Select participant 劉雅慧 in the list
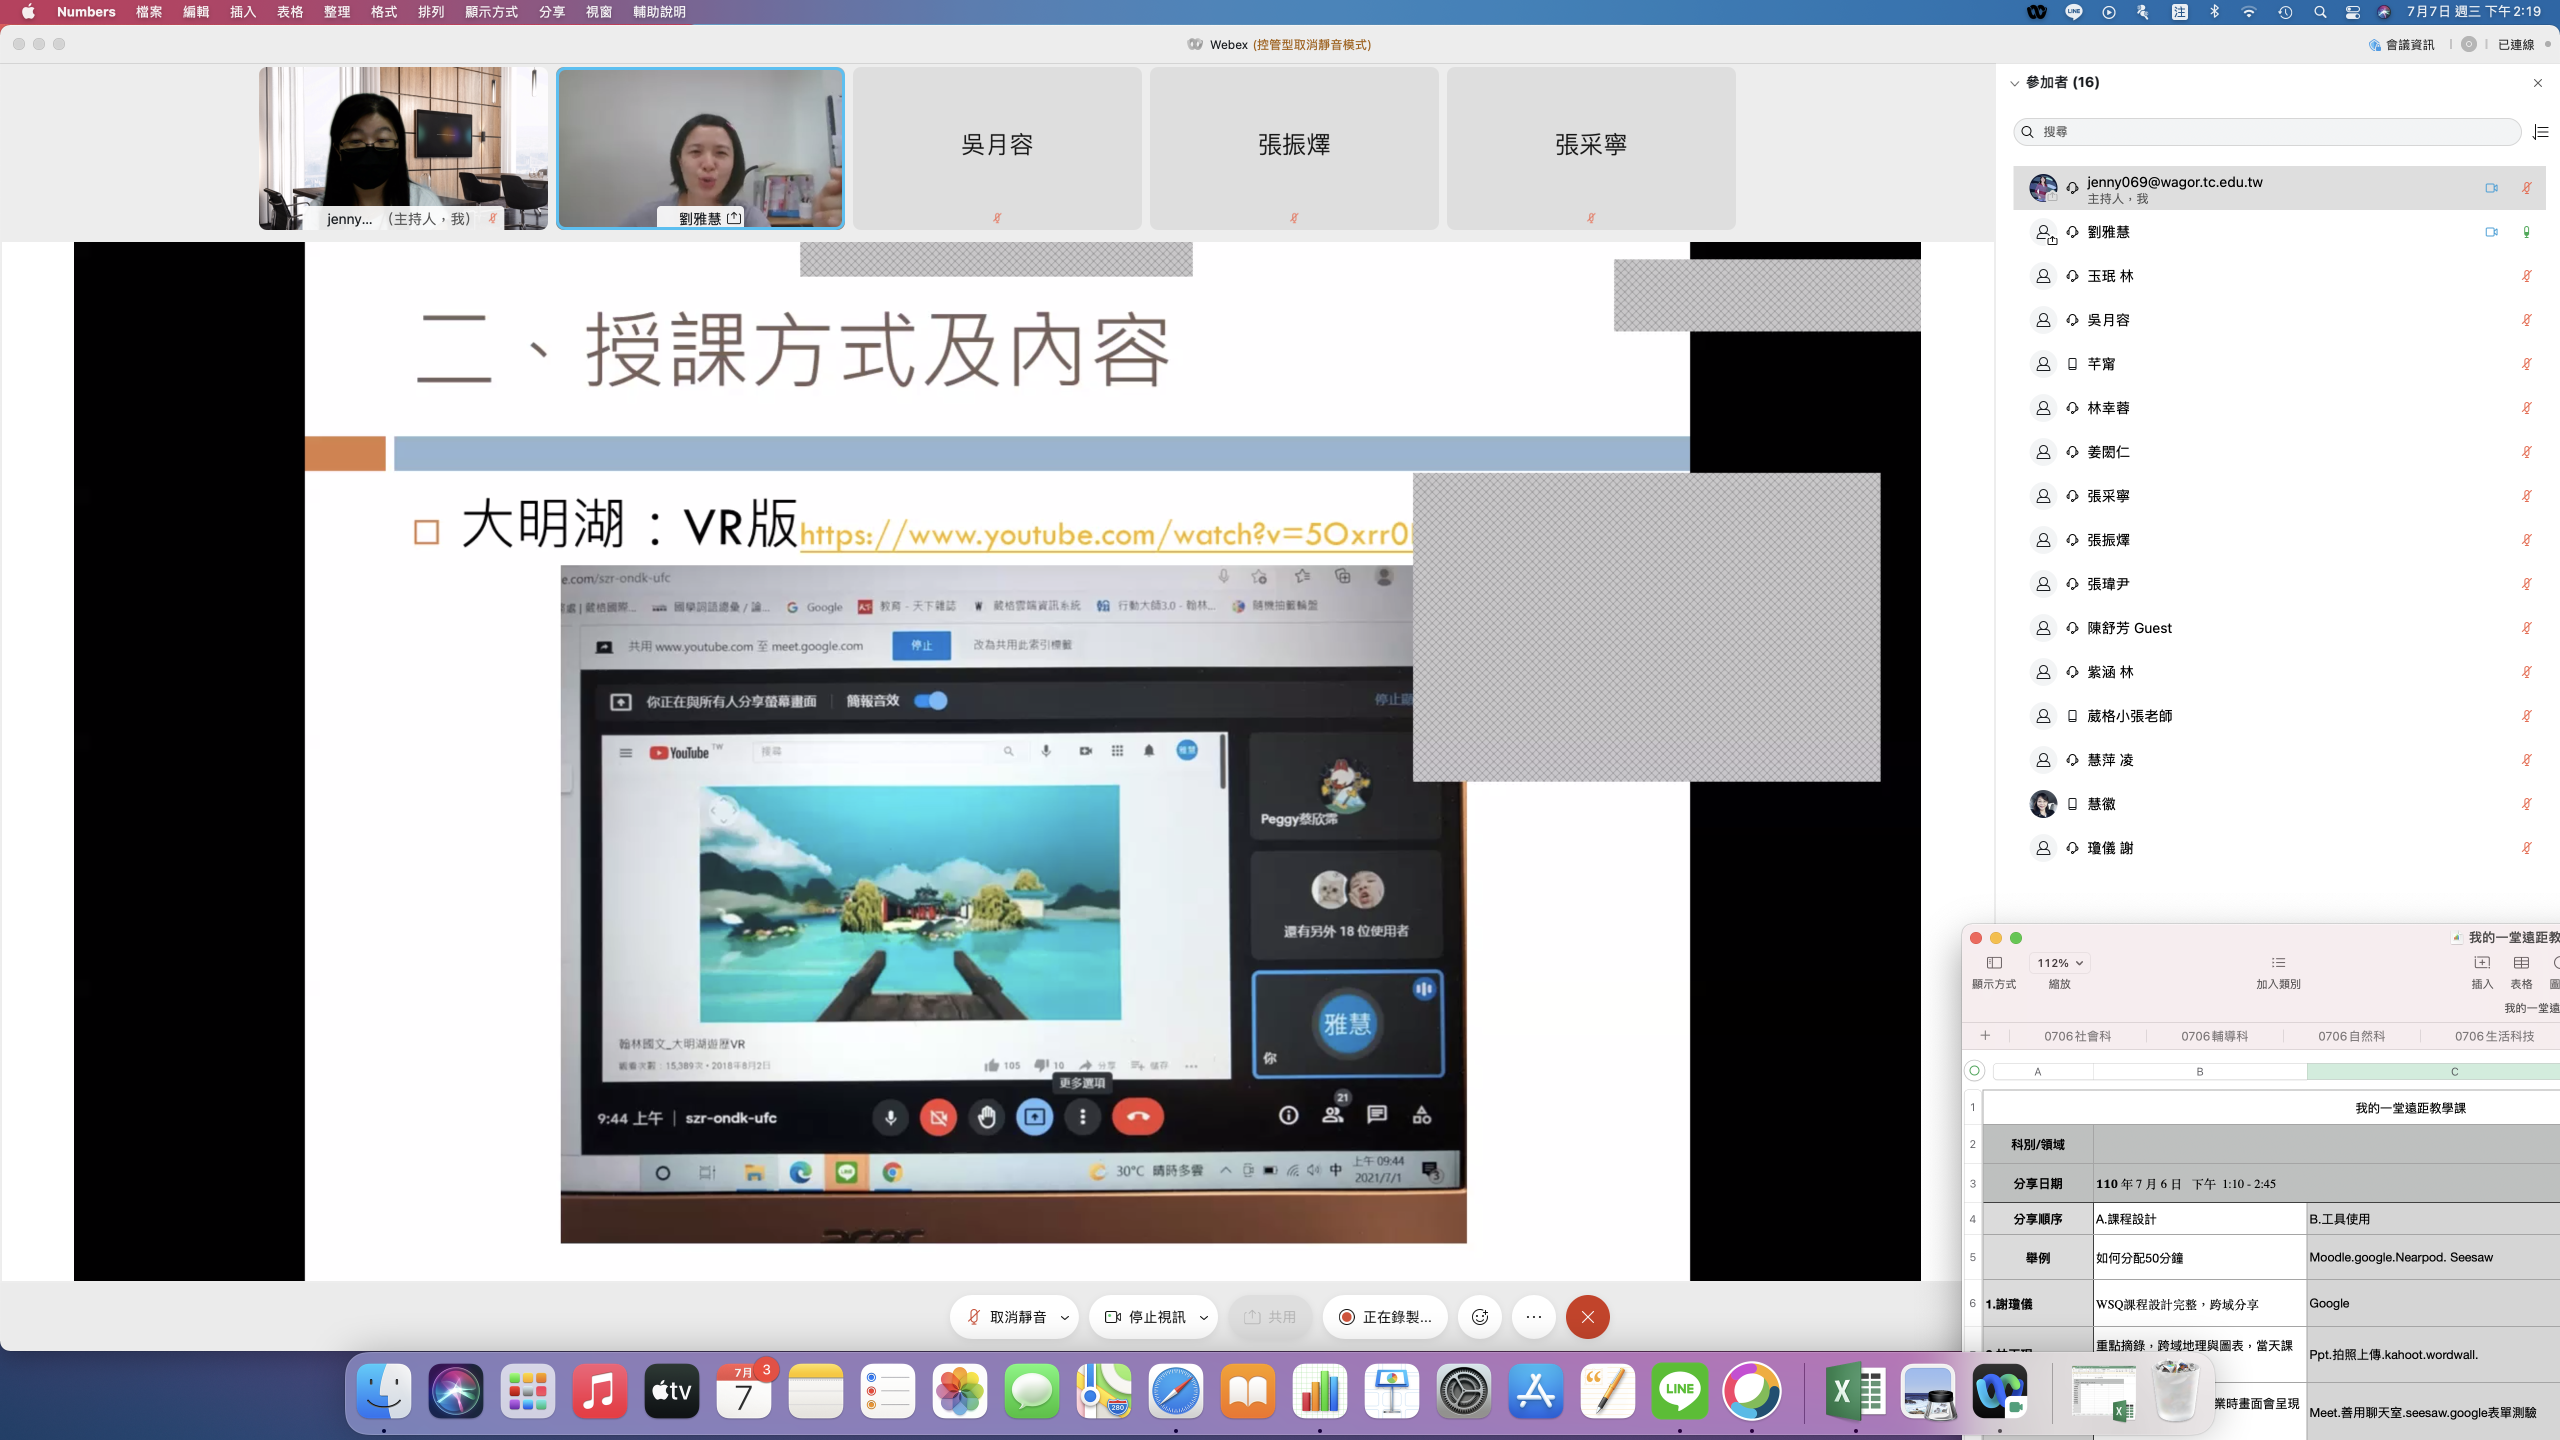The width and height of the screenshot is (2560, 1440). point(2108,232)
